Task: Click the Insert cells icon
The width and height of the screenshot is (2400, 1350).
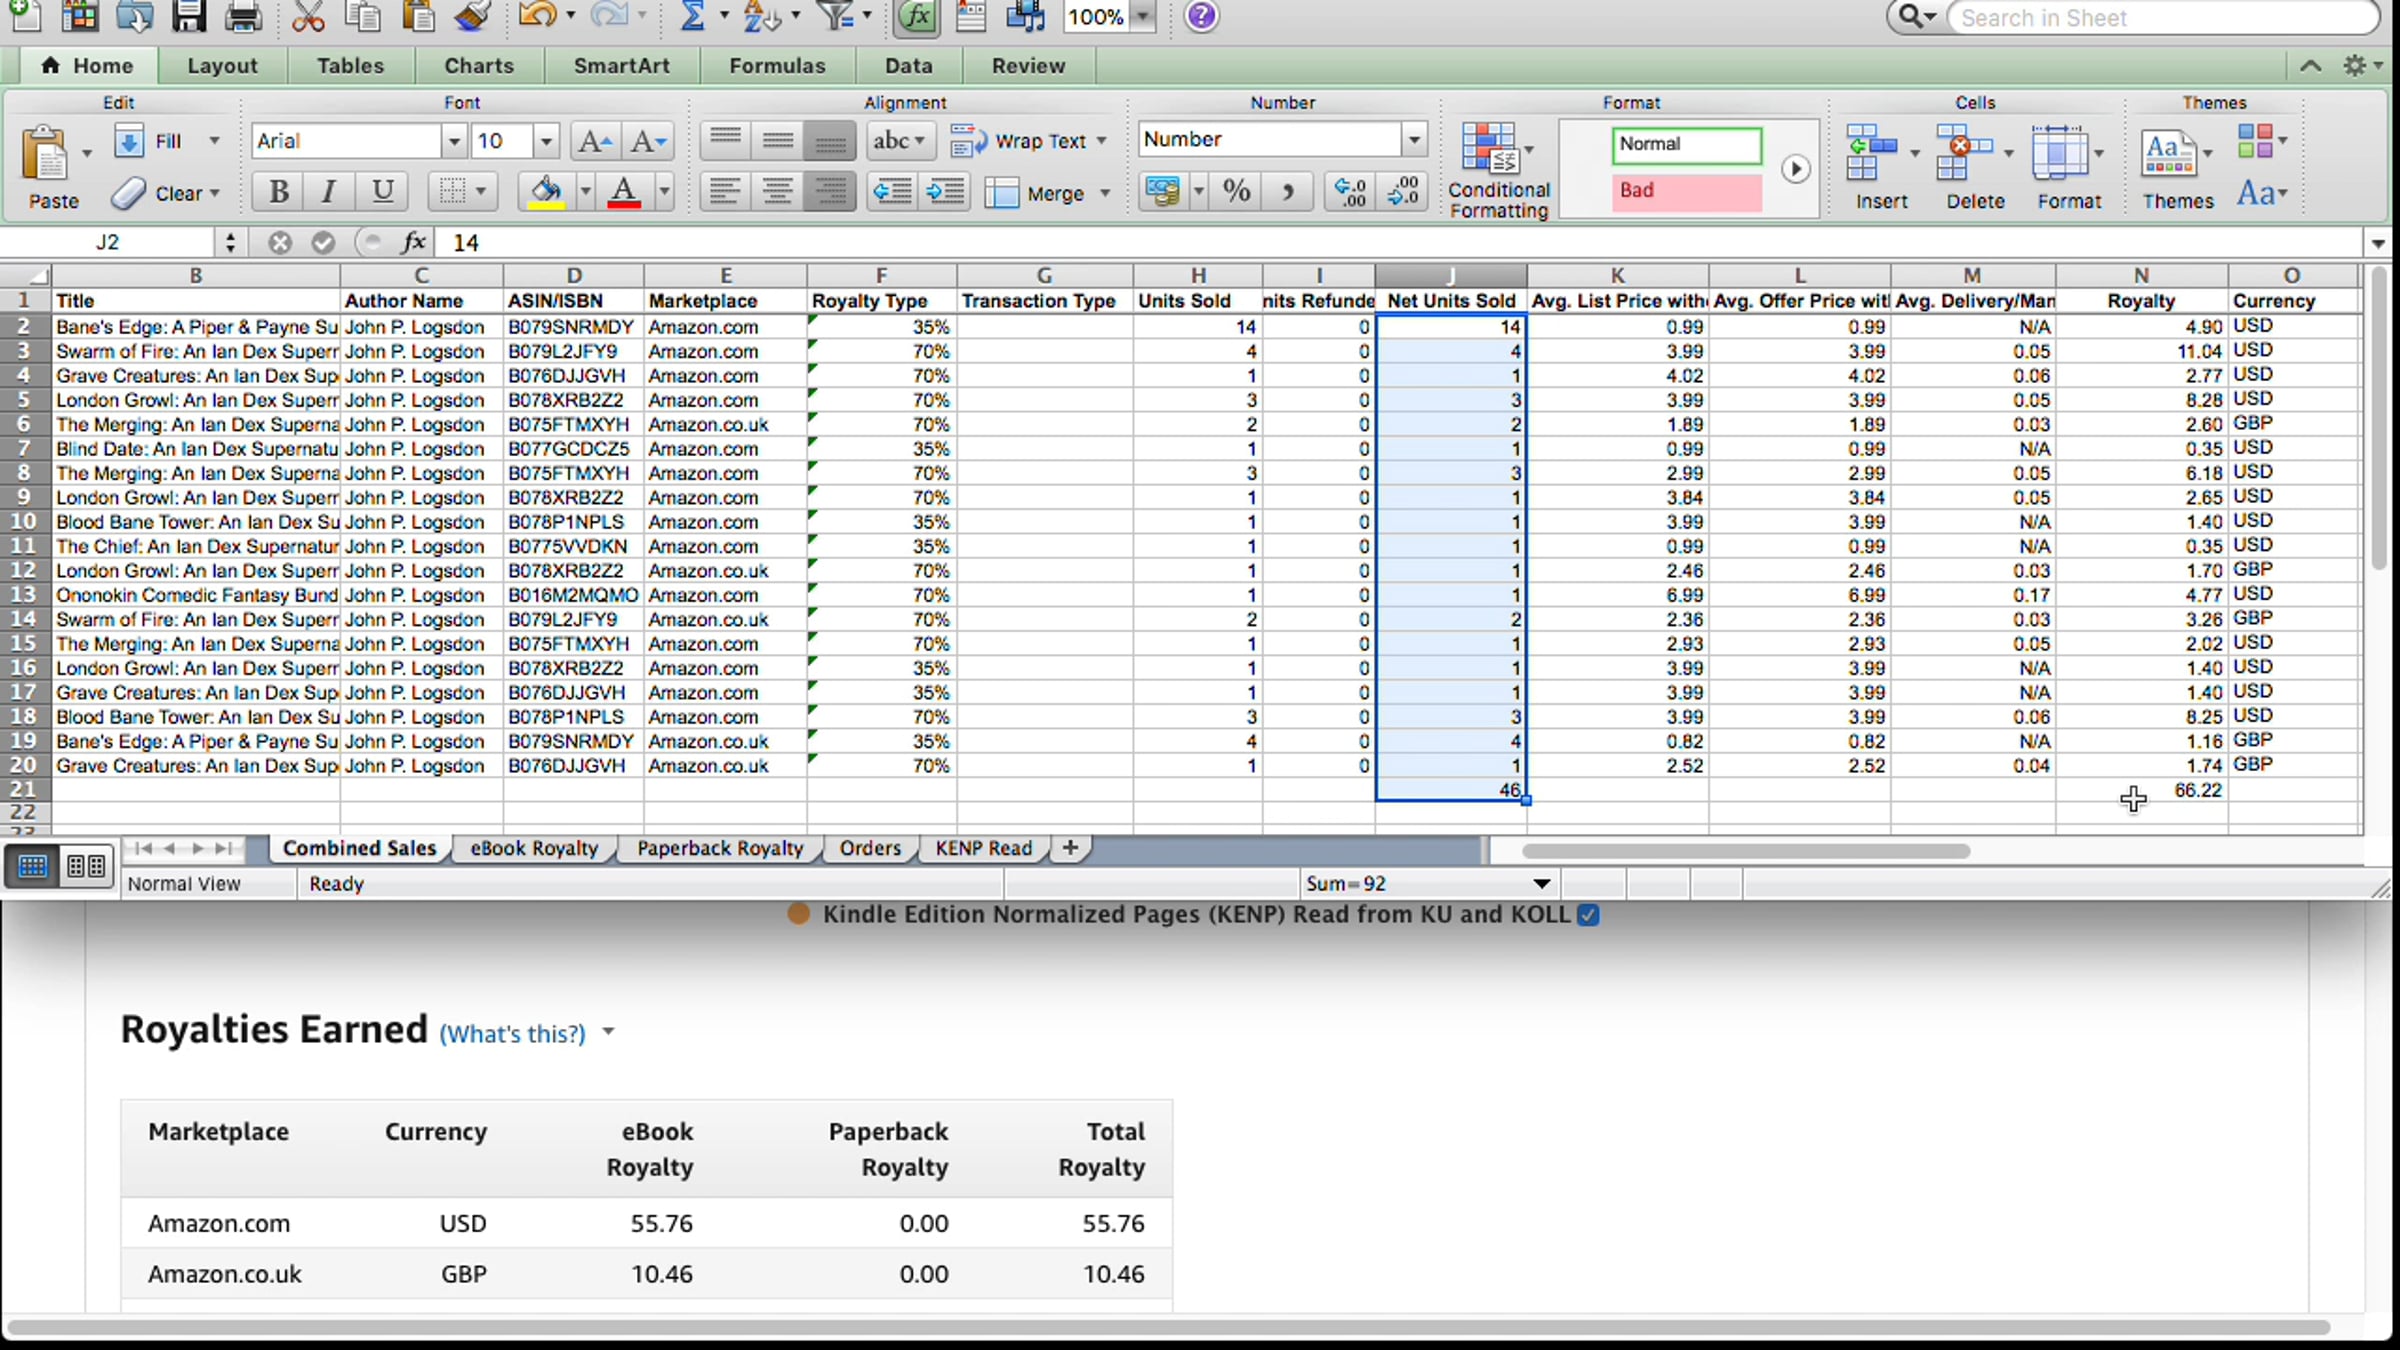Action: tap(1872, 167)
